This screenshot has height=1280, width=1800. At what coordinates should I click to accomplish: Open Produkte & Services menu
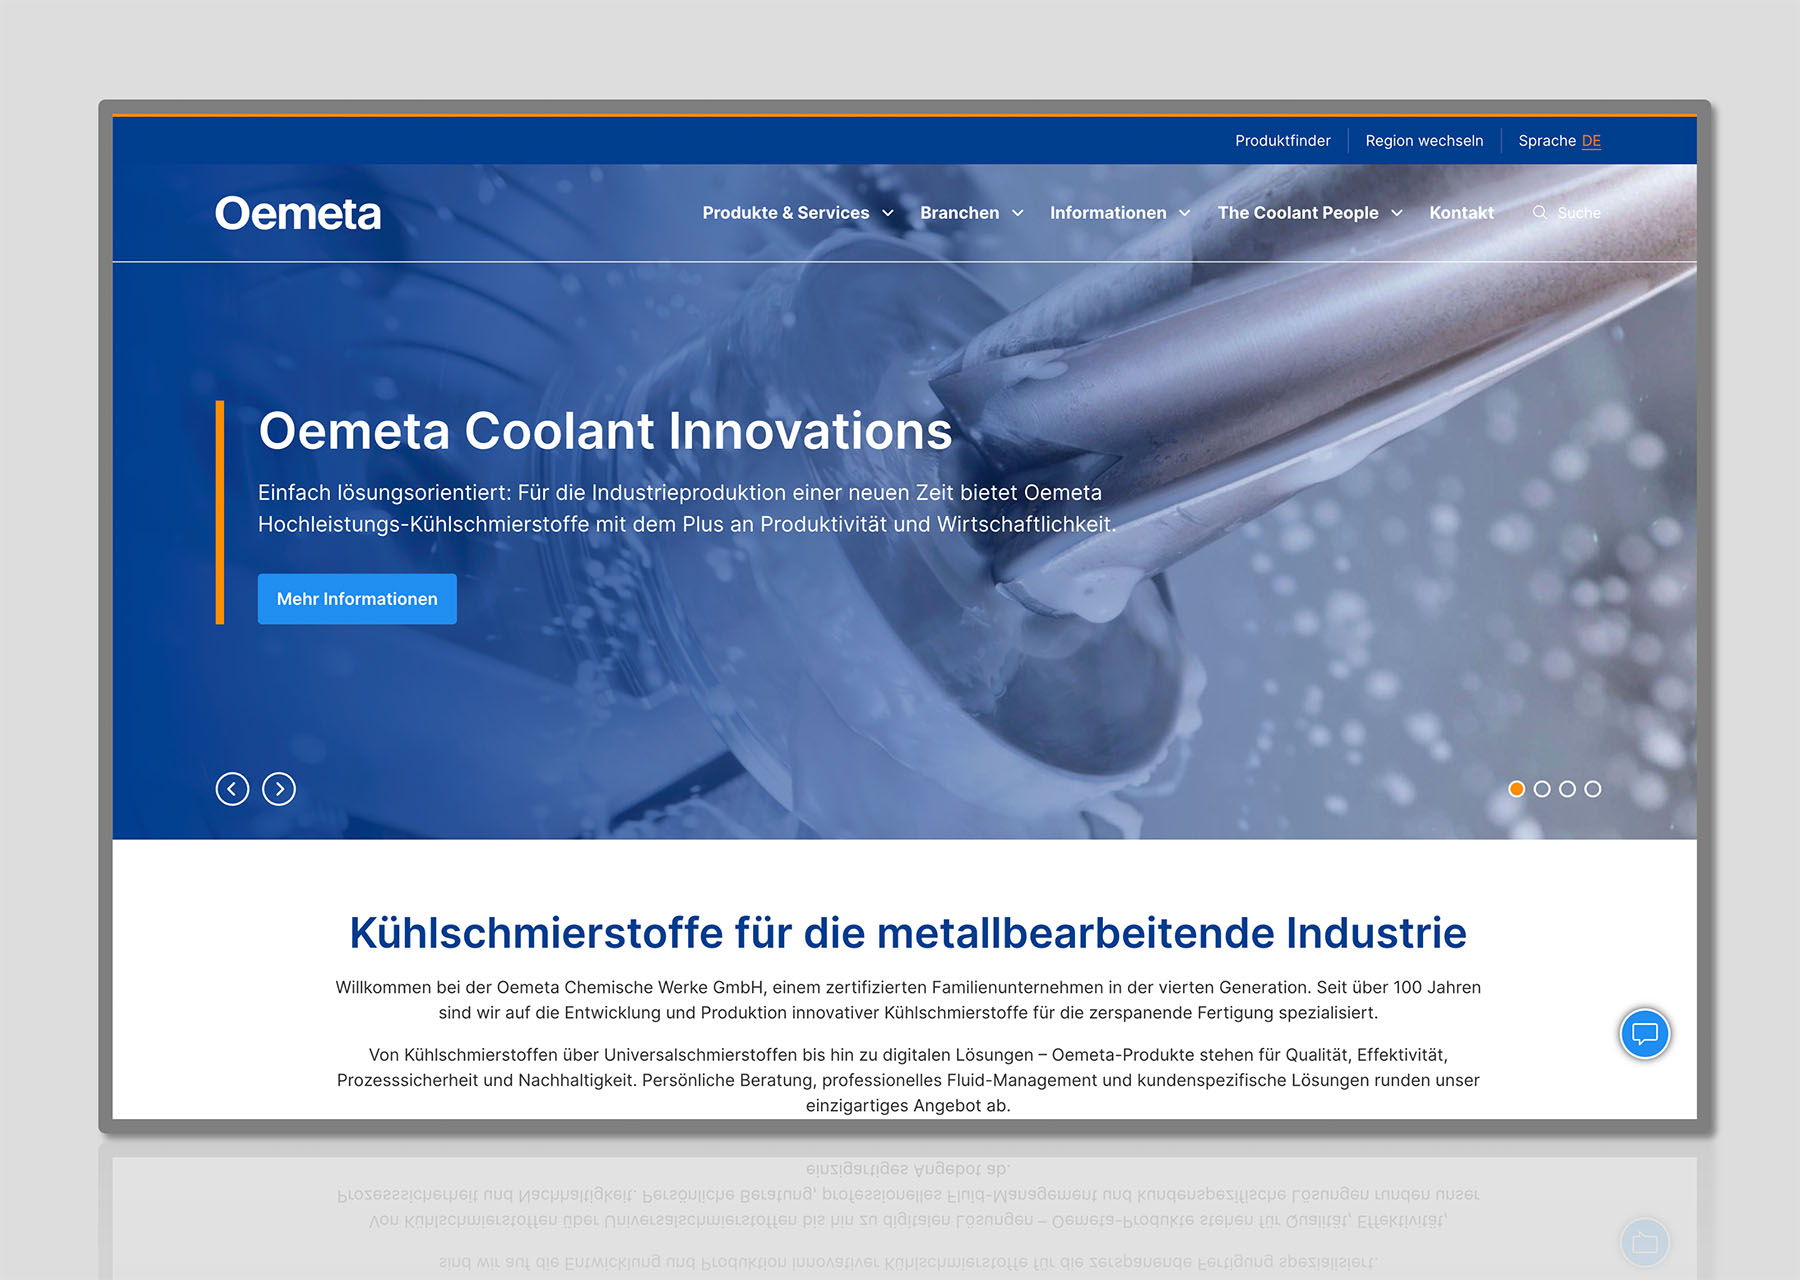(786, 213)
